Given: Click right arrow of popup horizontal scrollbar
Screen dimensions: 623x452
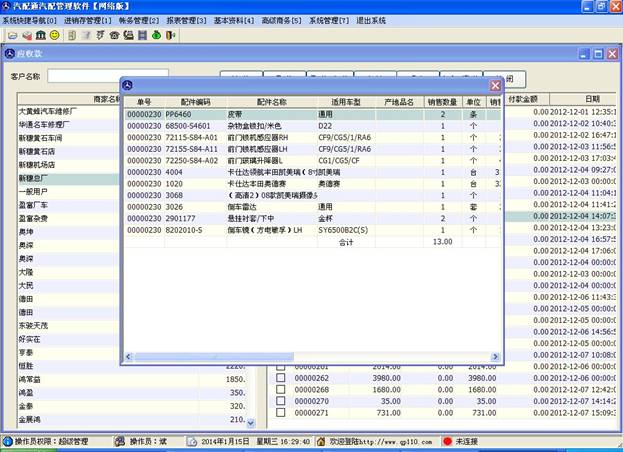Looking at the screenshot, I should [496, 357].
